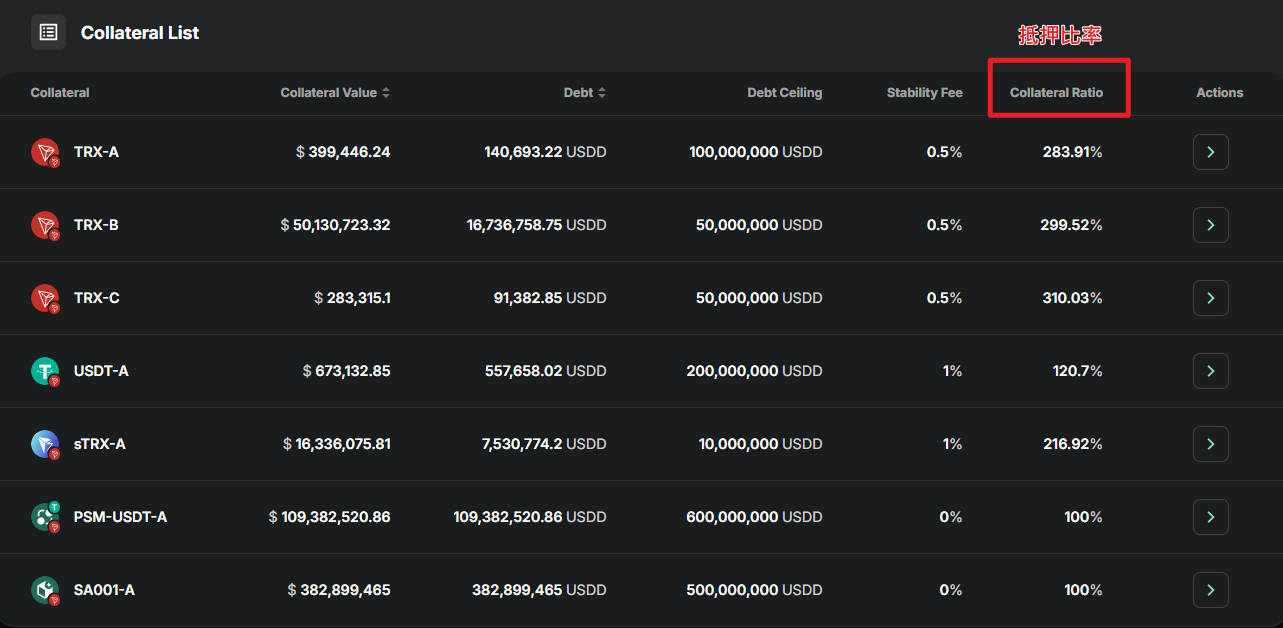Open the TRX-A action arrow

1210,152
